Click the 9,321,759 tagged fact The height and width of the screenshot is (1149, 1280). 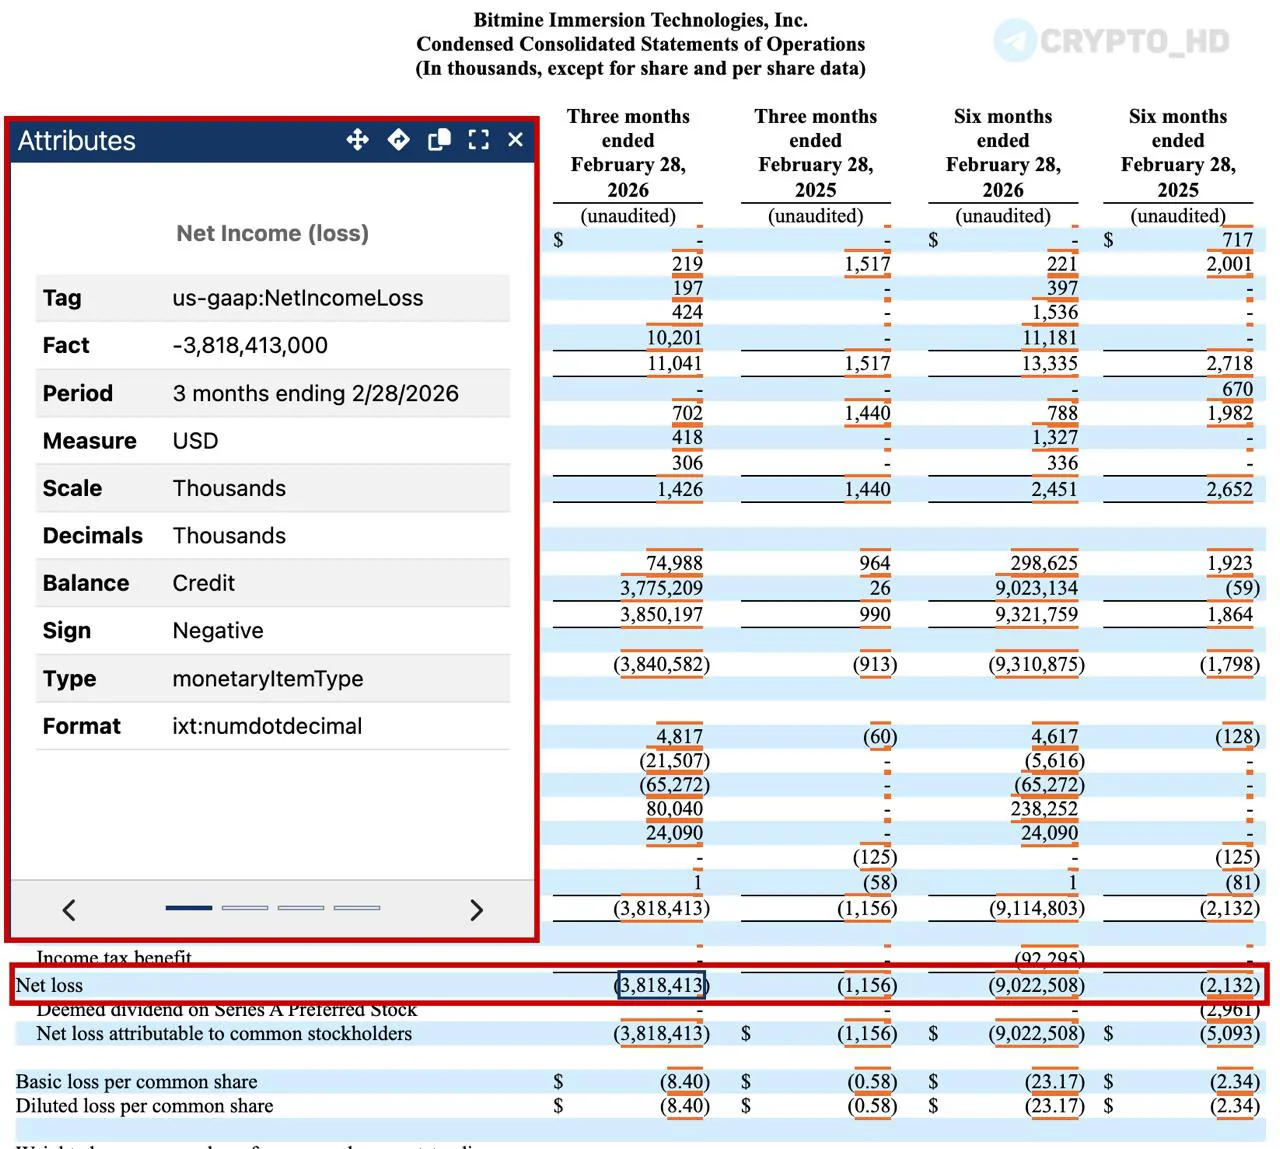click(x=1036, y=614)
